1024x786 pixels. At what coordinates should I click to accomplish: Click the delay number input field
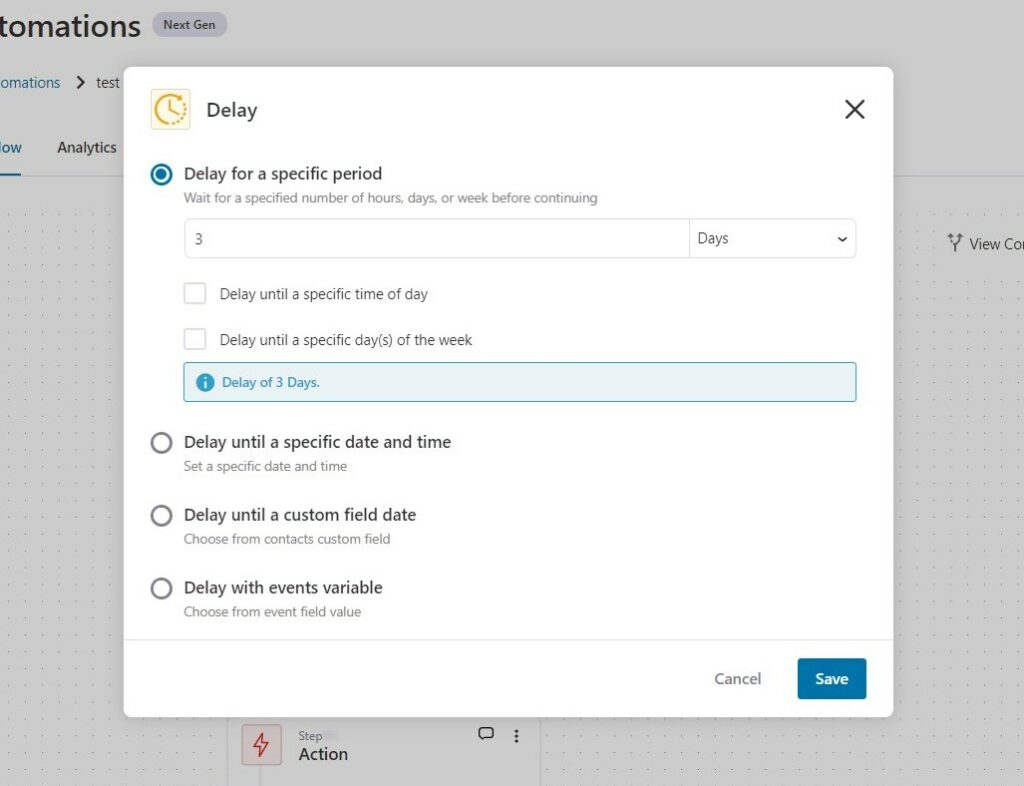[x=437, y=238]
